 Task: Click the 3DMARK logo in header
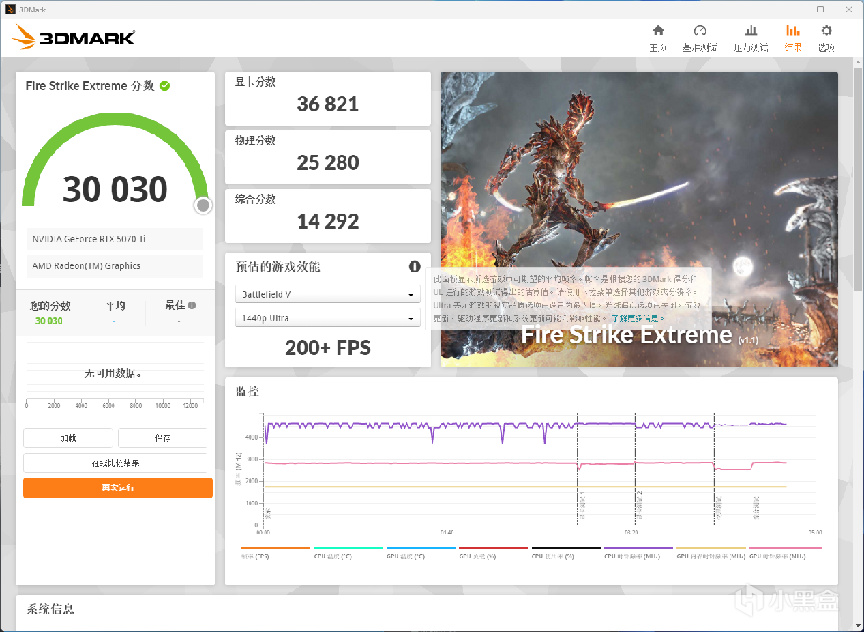[73, 37]
